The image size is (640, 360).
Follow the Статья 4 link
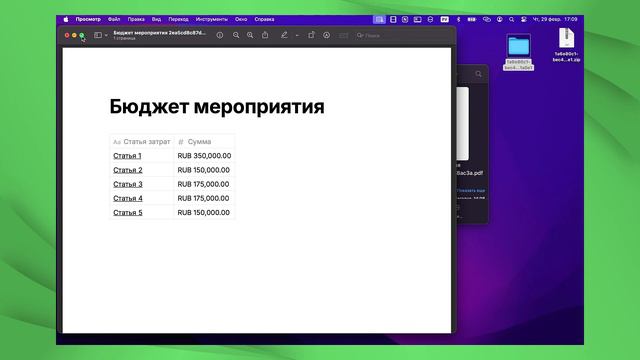coord(128,198)
